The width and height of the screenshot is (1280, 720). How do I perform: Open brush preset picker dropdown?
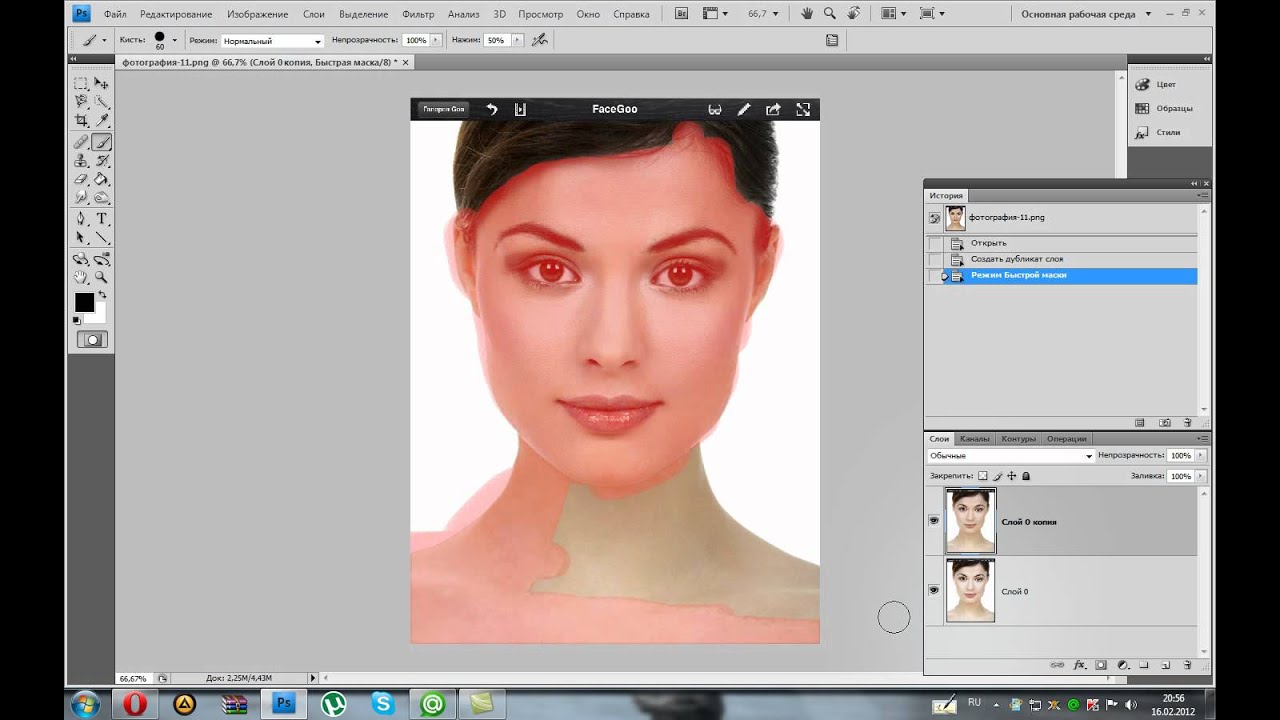[x=174, y=40]
